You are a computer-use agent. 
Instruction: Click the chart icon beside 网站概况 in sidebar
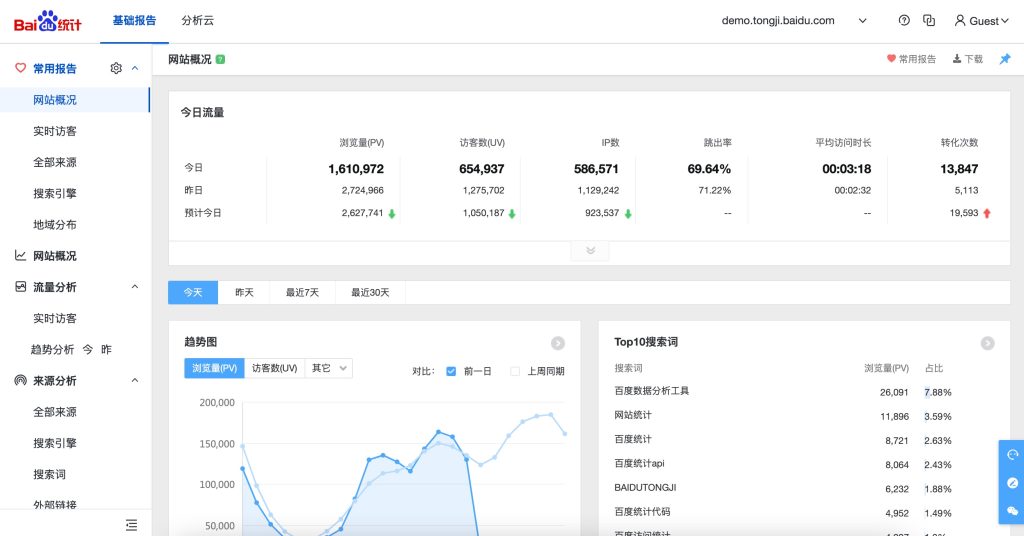point(20,255)
